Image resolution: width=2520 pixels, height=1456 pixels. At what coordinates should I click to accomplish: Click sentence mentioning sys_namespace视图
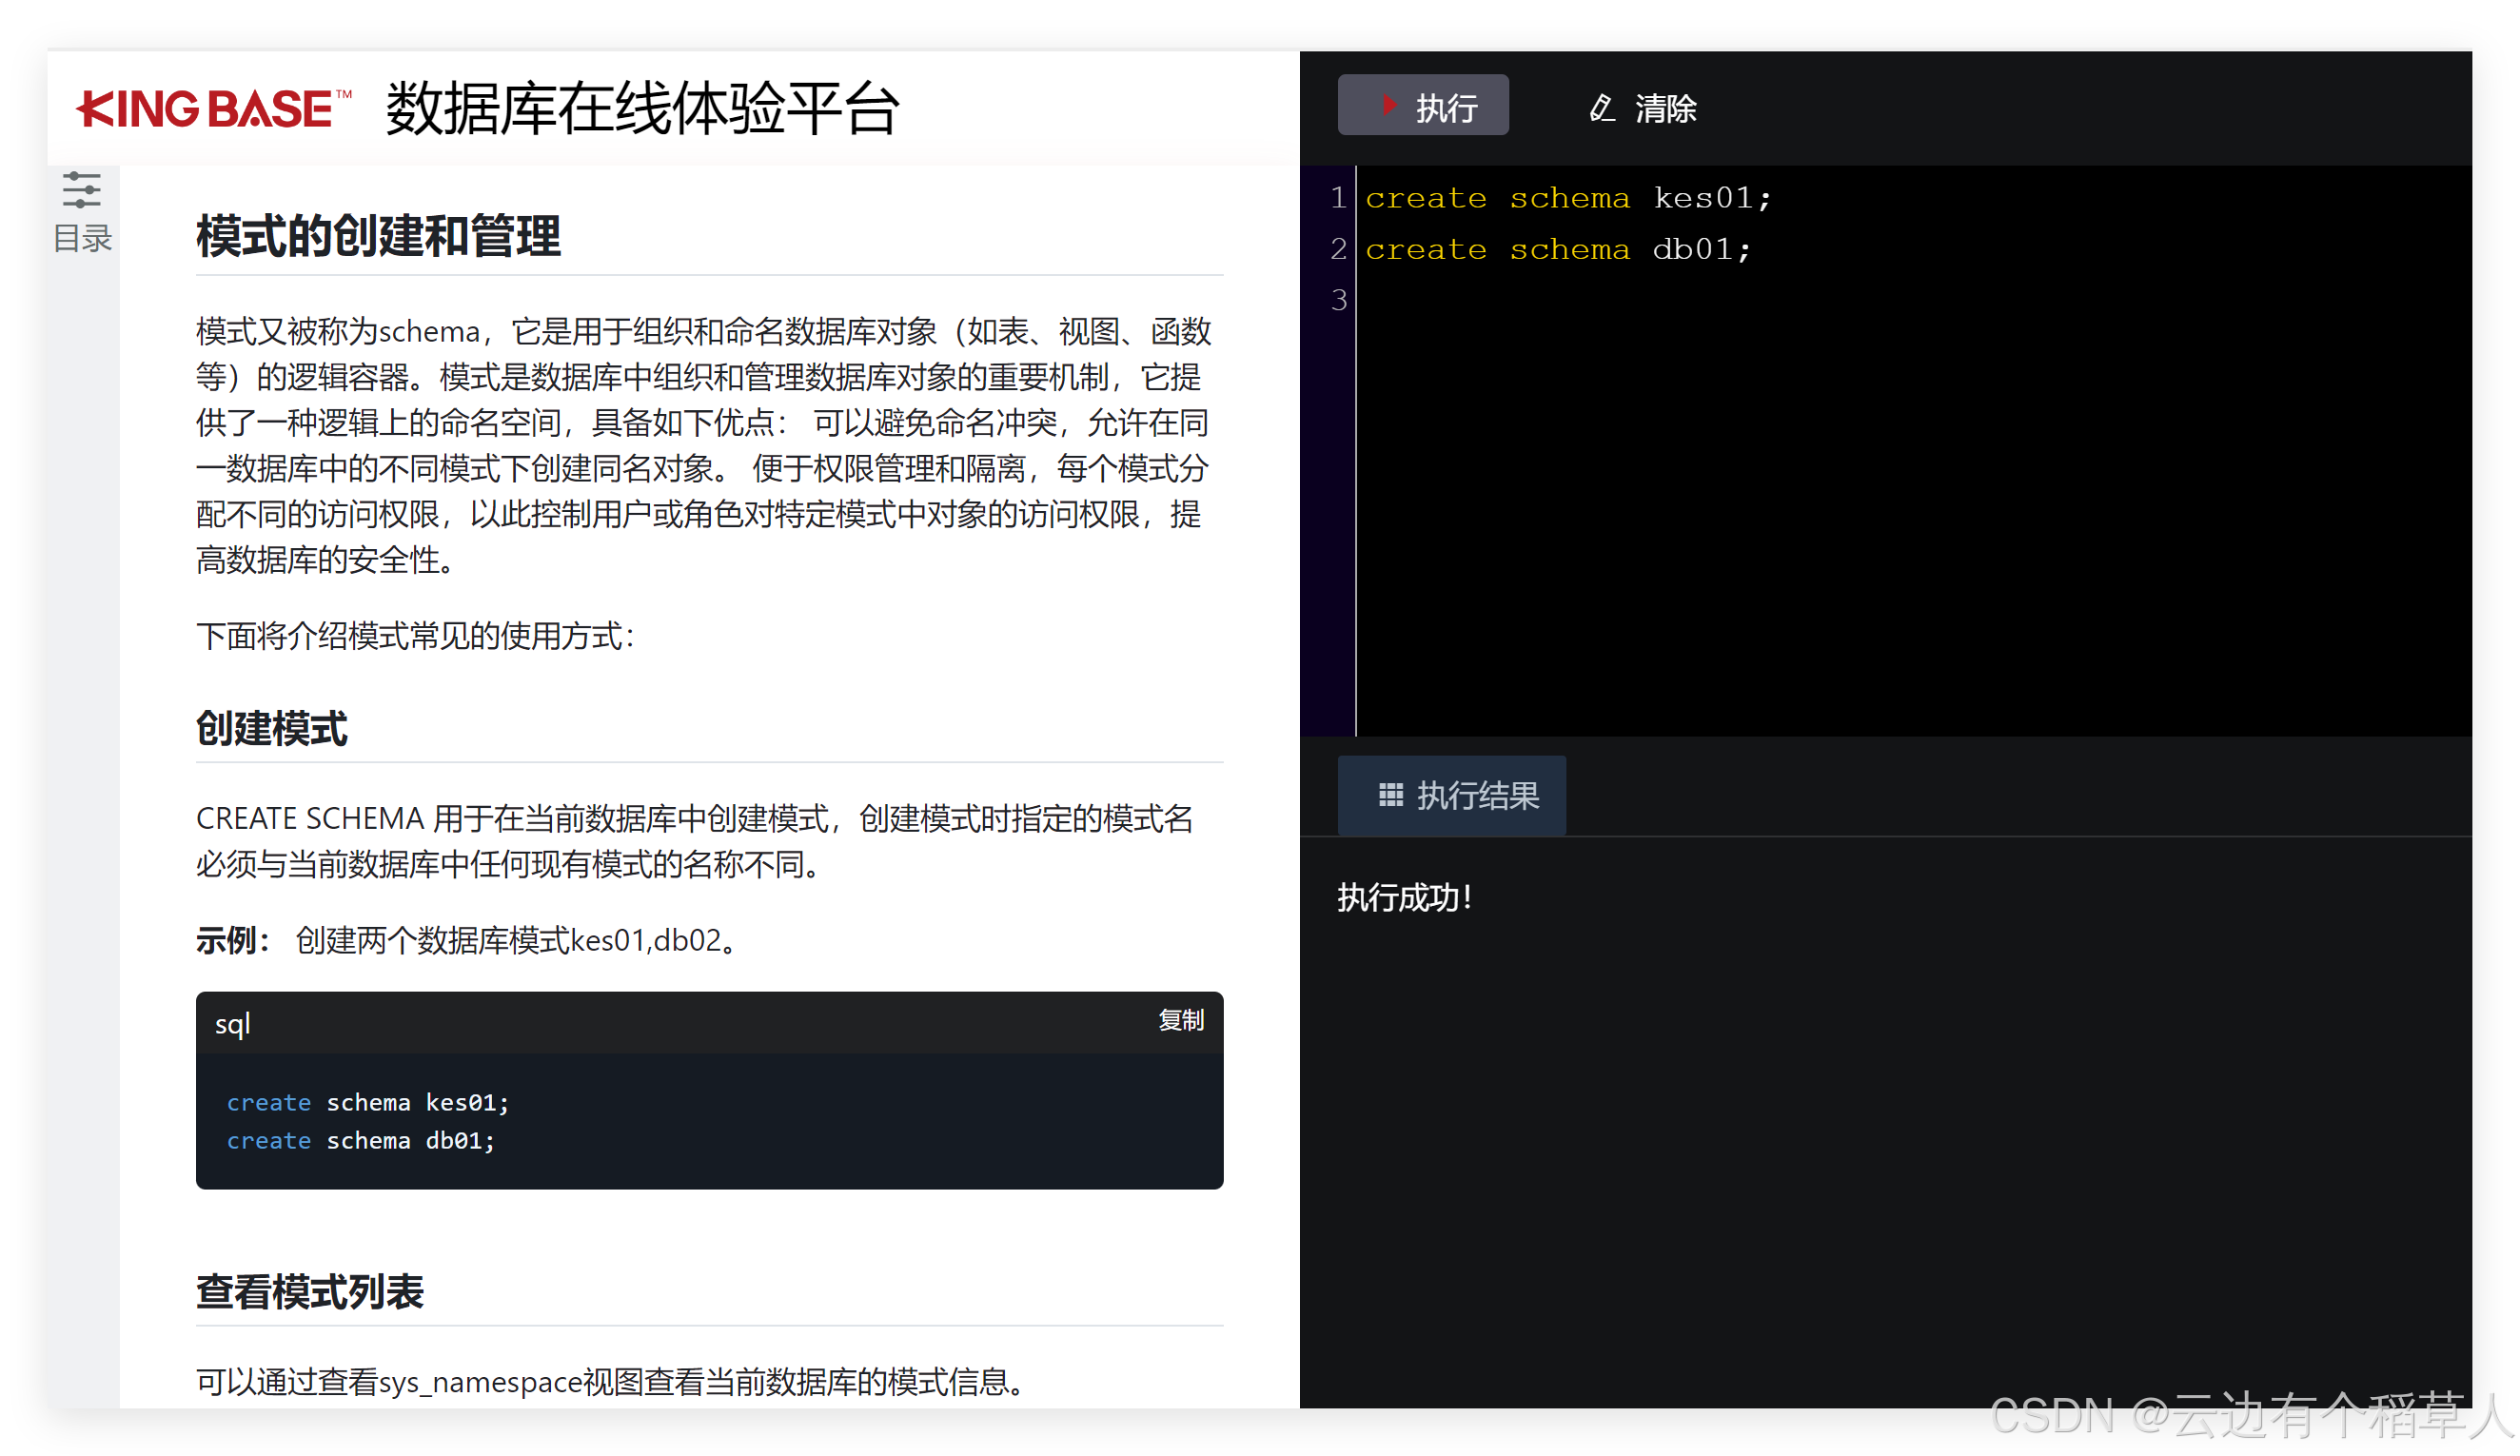click(x=611, y=1382)
